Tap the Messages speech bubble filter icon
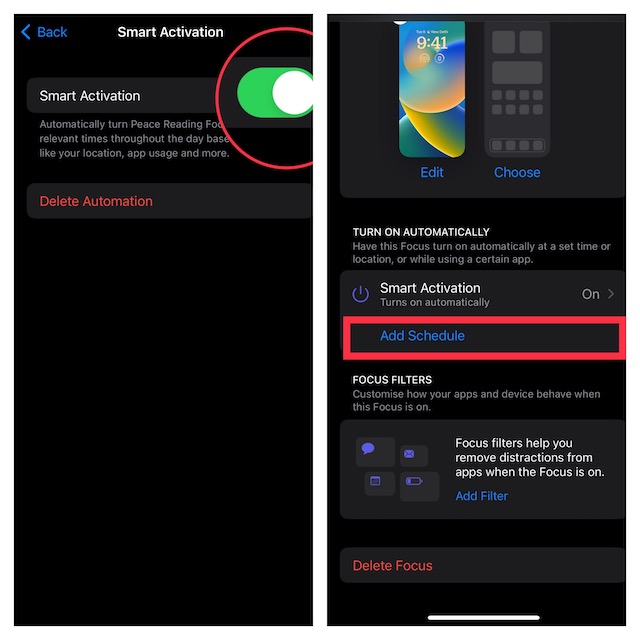This screenshot has height=640, width=640. (368, 449)
